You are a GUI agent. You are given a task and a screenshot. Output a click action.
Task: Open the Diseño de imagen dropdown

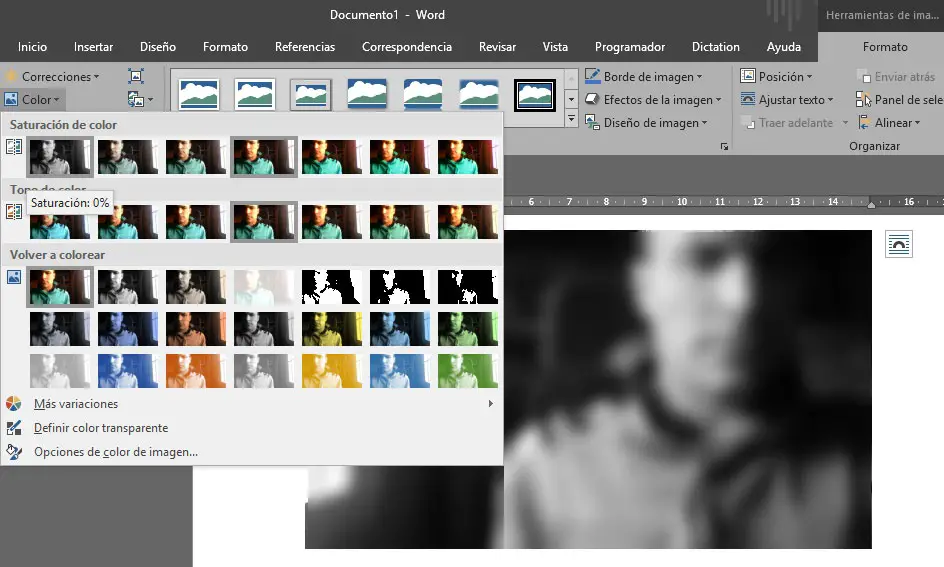[646, 123]
